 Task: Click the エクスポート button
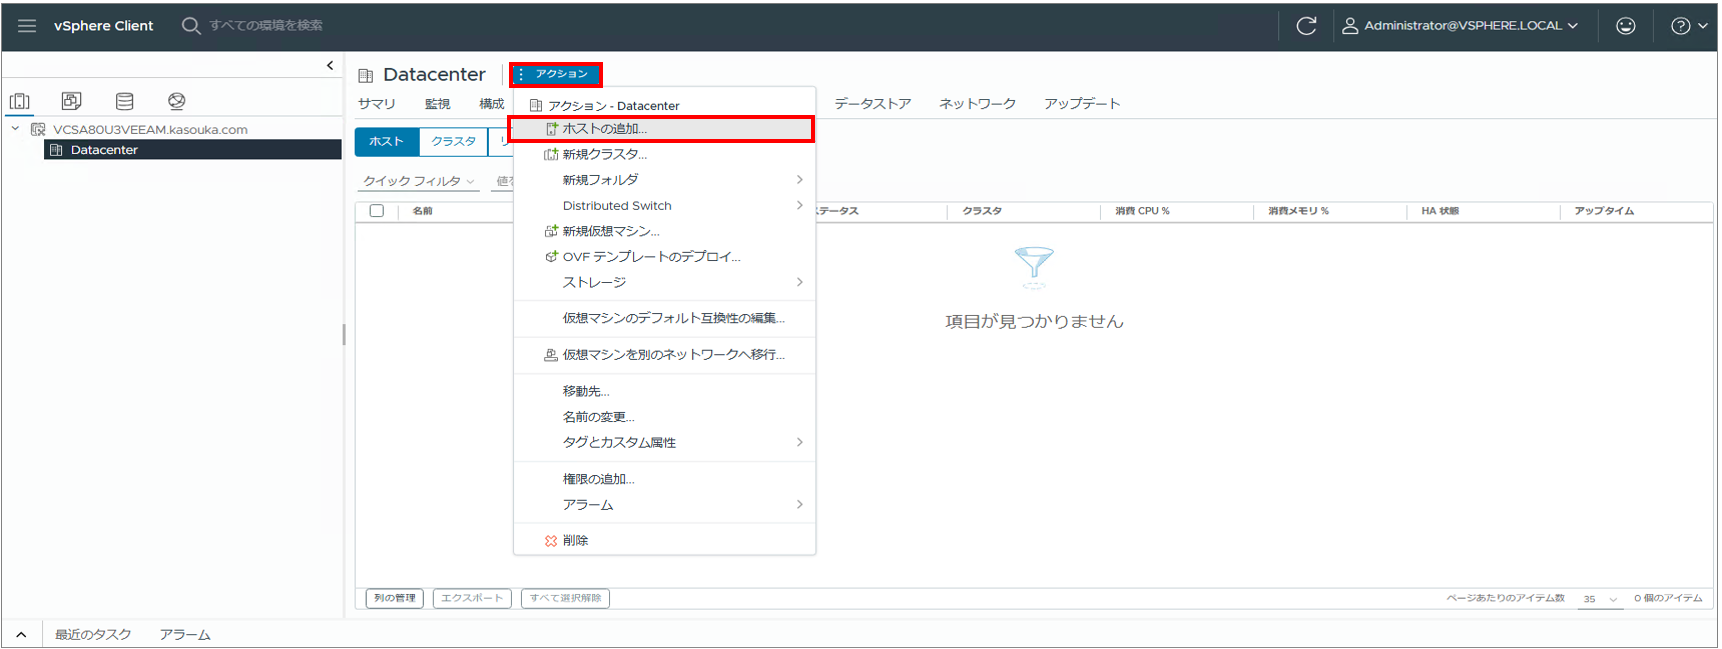coord(472,598)
